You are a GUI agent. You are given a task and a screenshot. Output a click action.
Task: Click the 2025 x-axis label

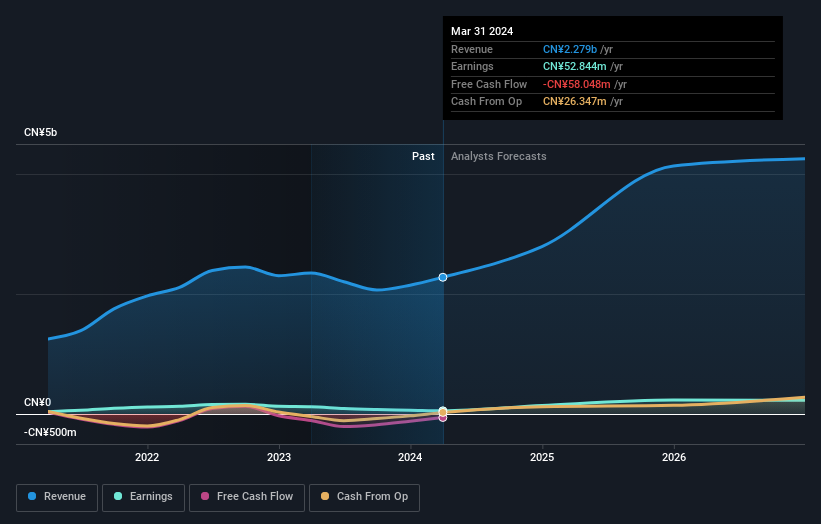click(x=542, y=457)
